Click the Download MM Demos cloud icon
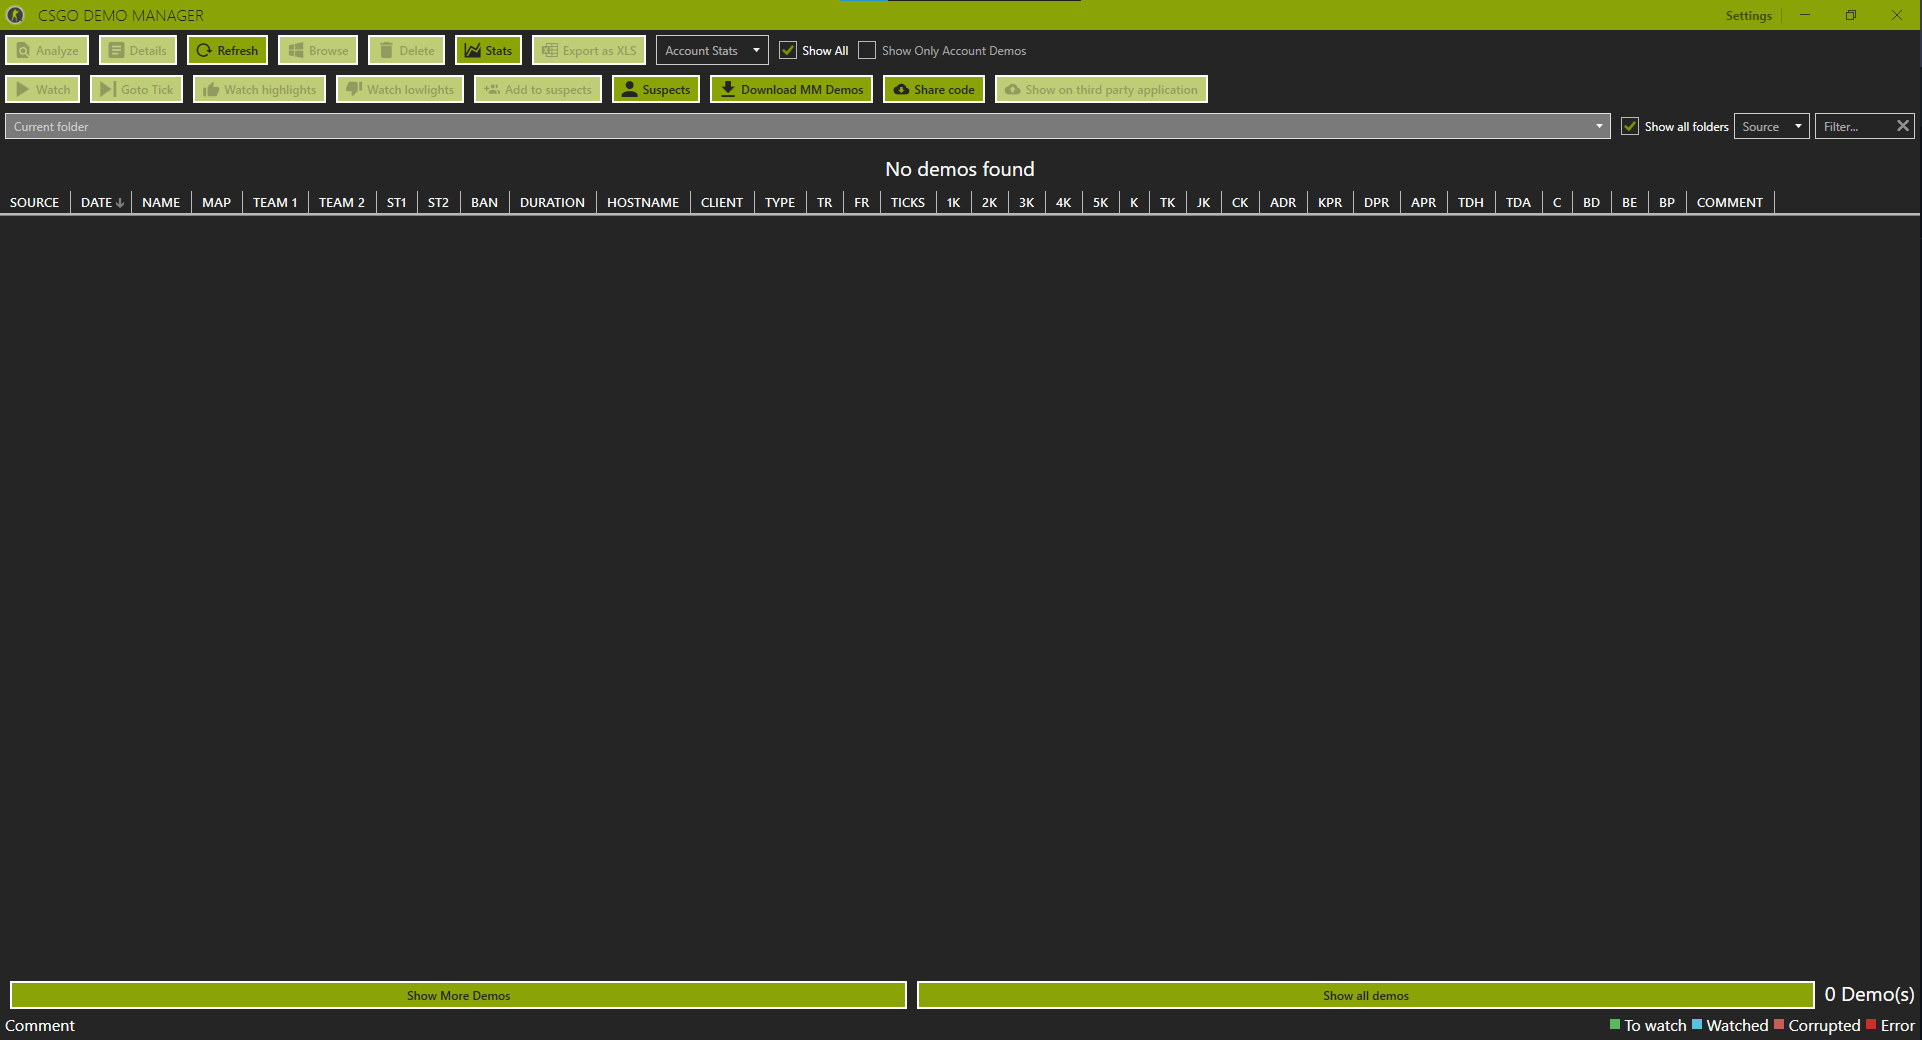The image size is (1922, 1040). coord(727,89)
